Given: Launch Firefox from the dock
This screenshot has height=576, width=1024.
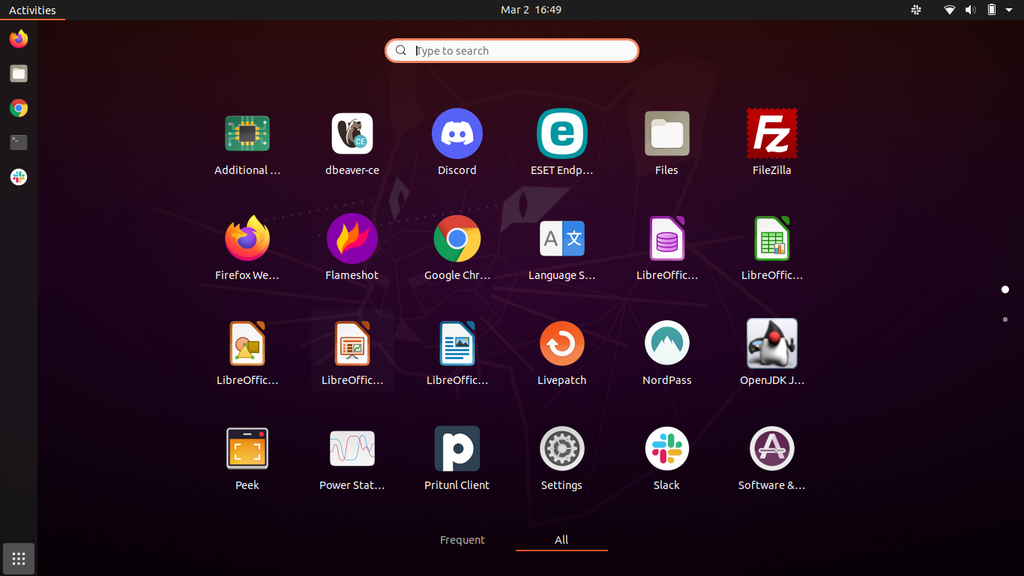Looking at the screenshot, I should pos(17,39).
